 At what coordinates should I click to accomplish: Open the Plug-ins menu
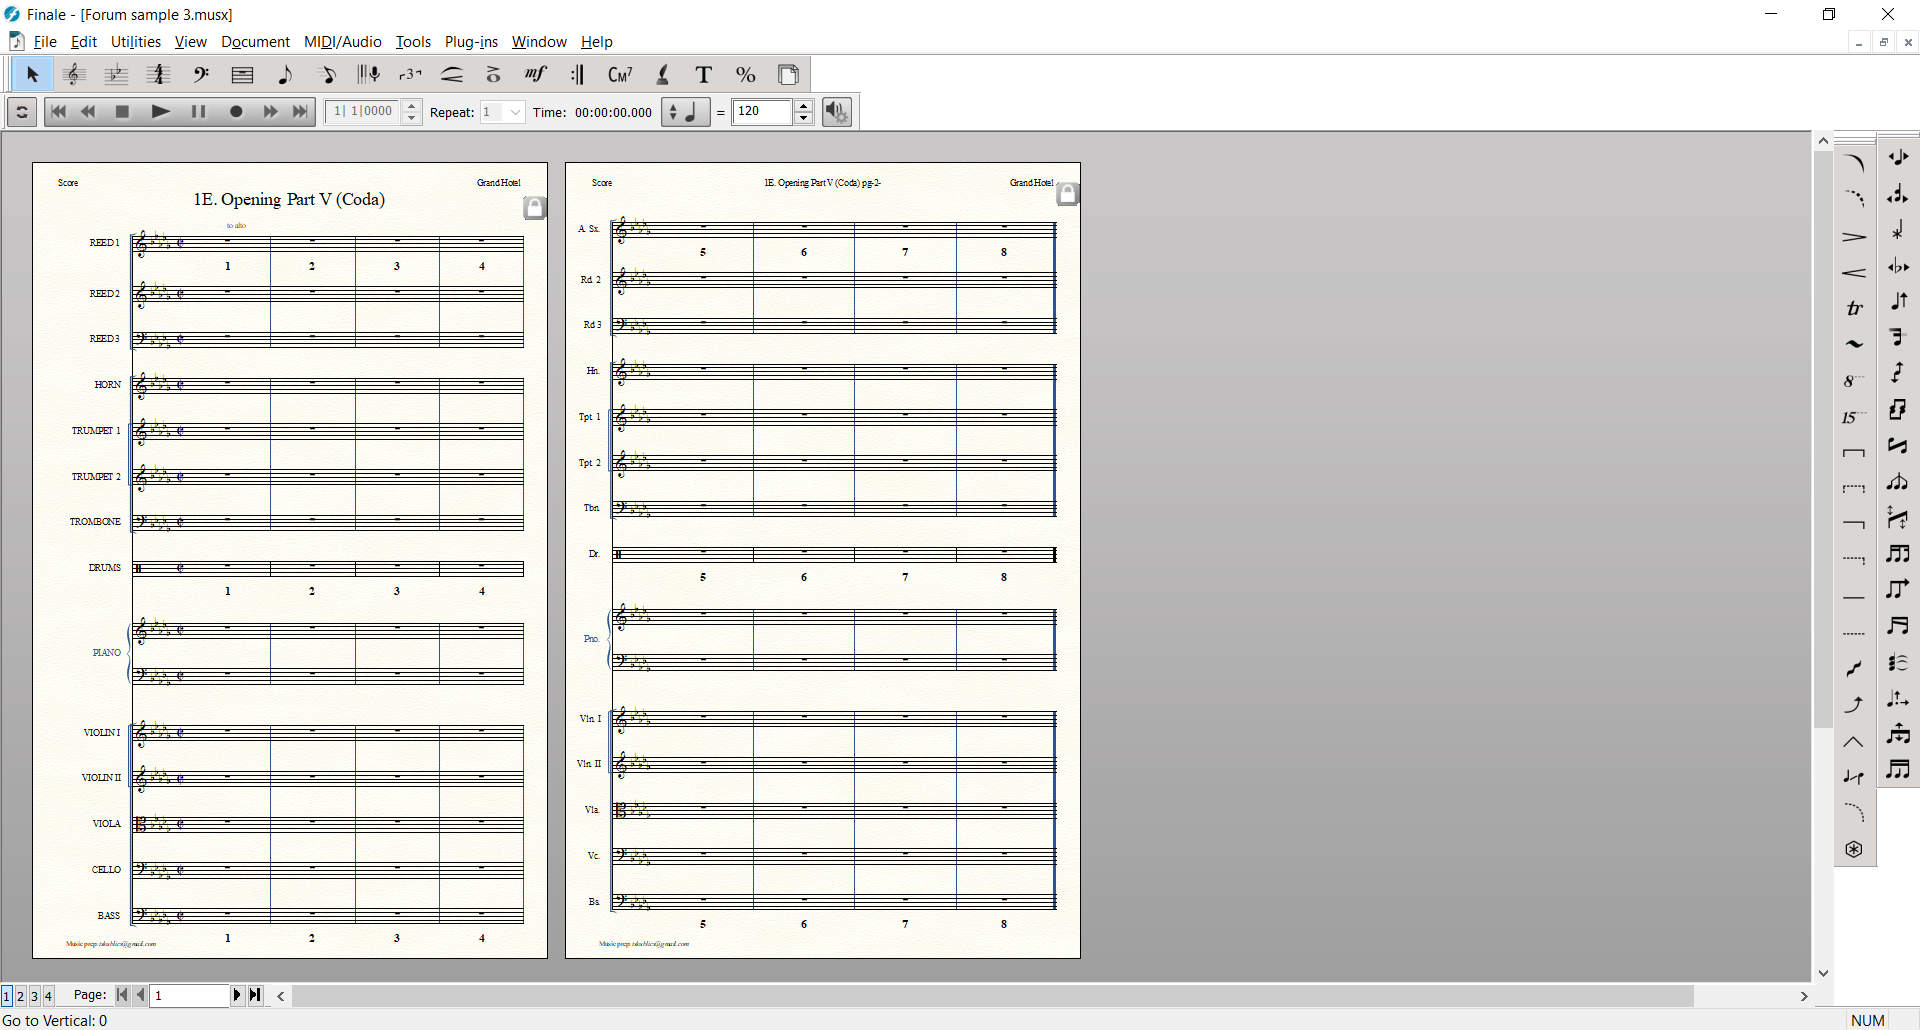coord(471,42)
